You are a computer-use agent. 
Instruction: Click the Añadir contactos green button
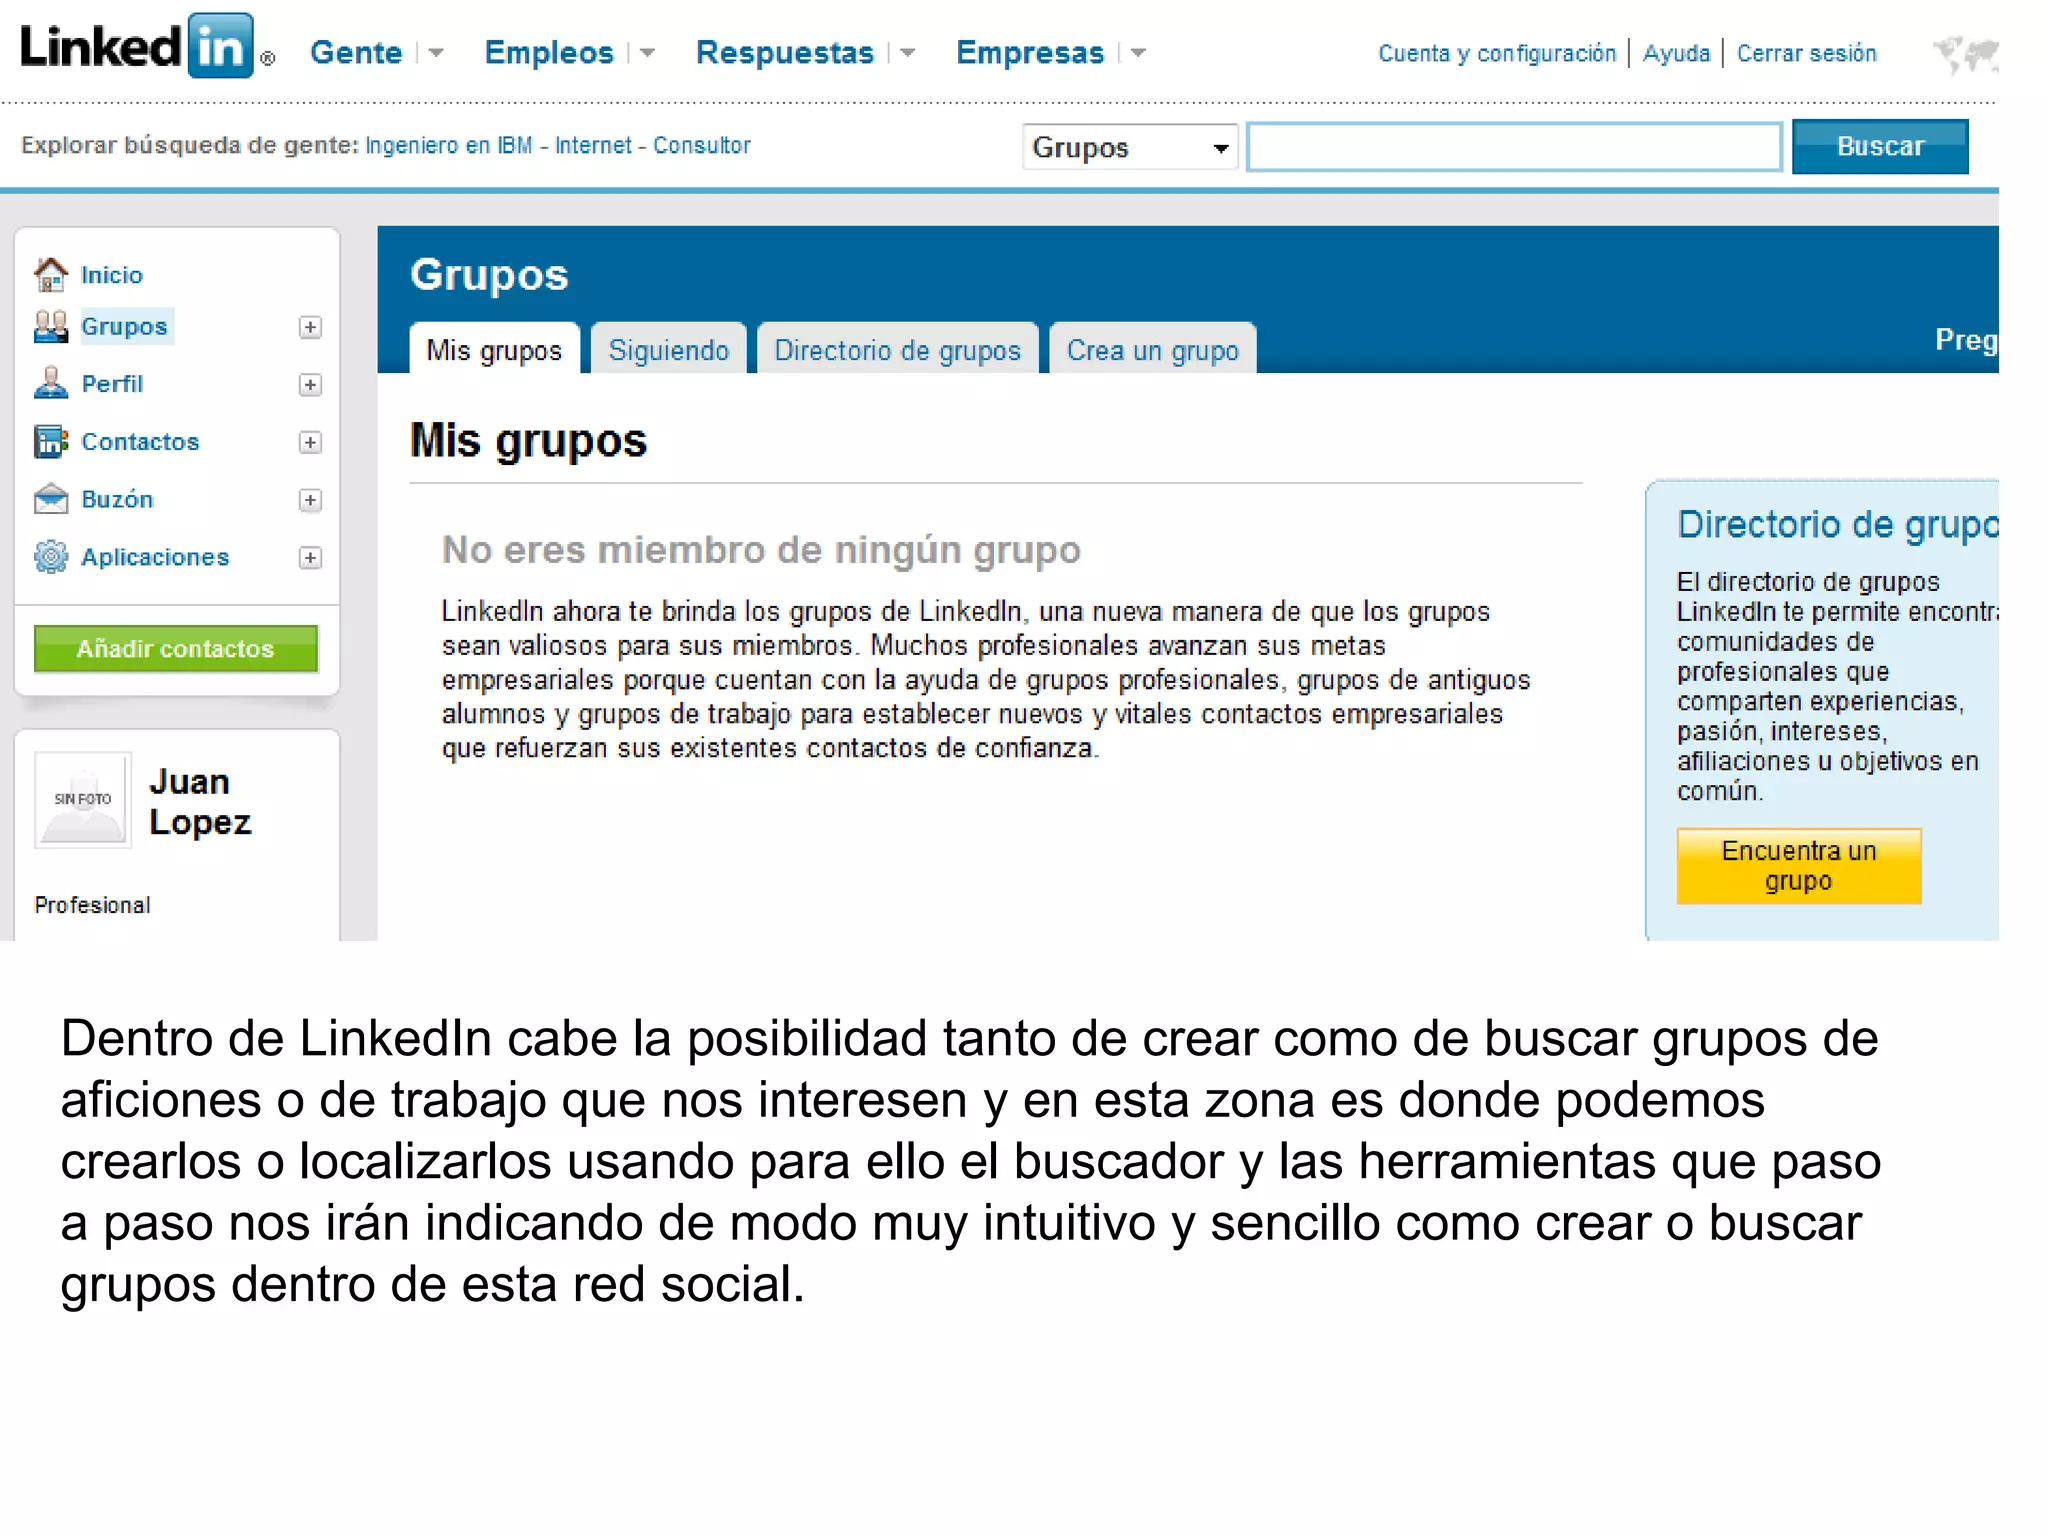point(176,648)
